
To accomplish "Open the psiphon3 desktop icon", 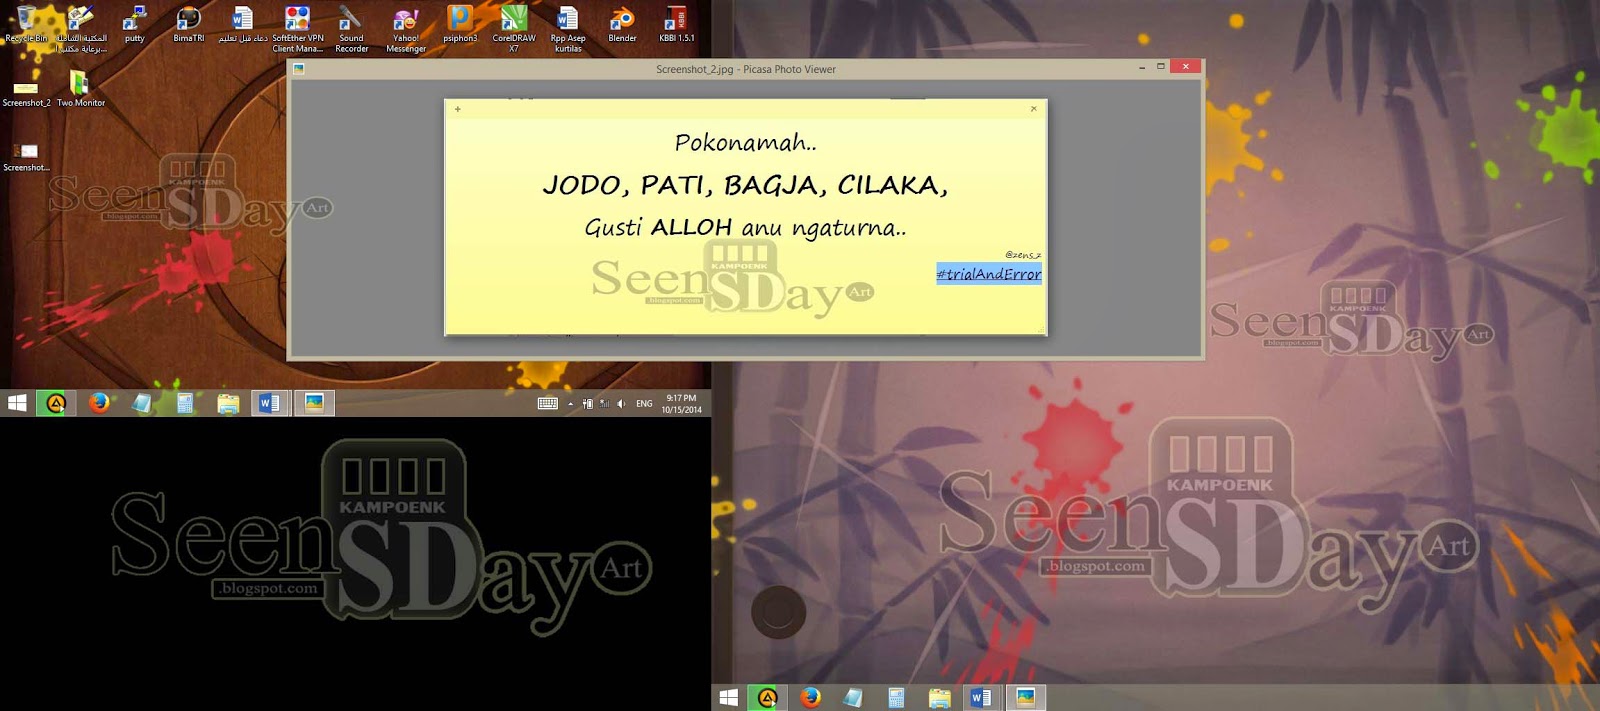I will click(460, 25).
